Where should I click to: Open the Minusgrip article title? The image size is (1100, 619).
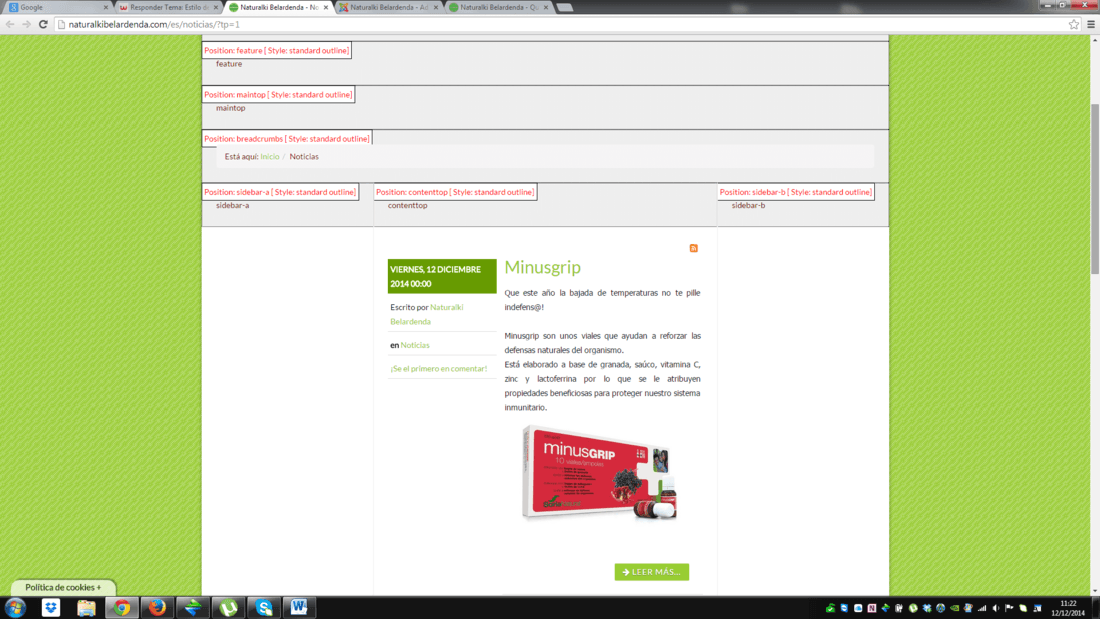542,267
